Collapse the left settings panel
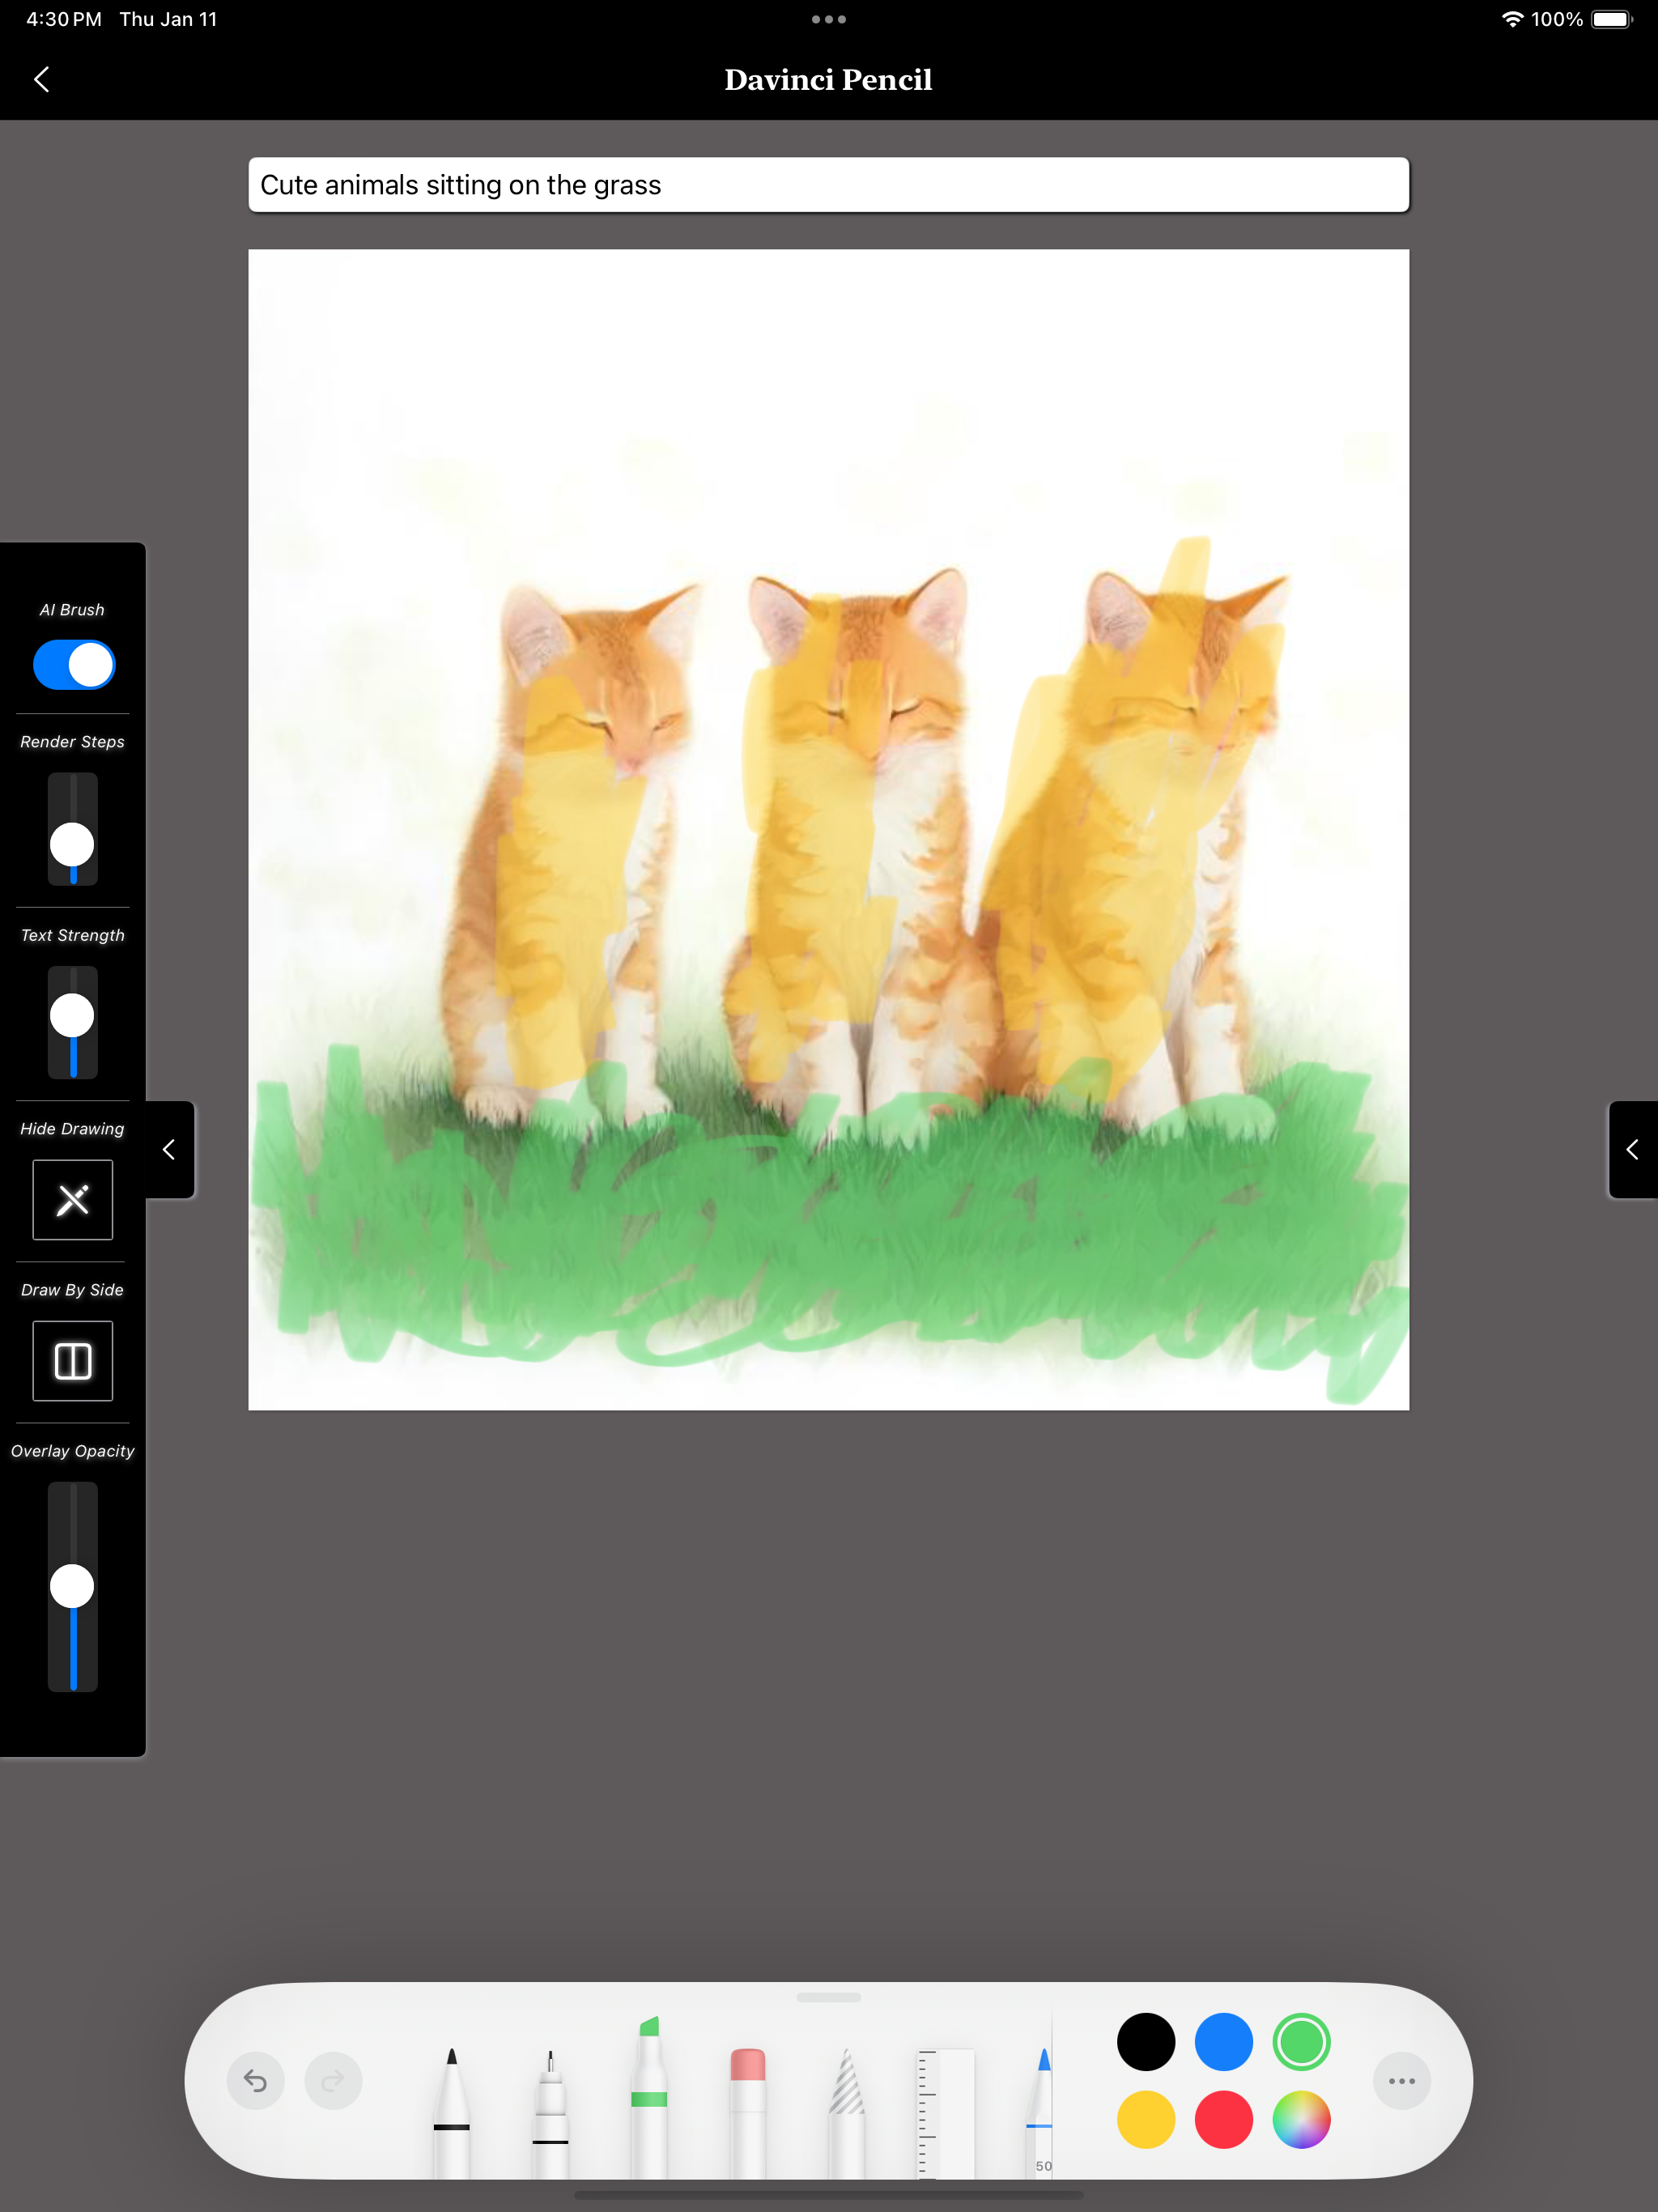This screenshot has height=2212, width=1658. 169,1149
